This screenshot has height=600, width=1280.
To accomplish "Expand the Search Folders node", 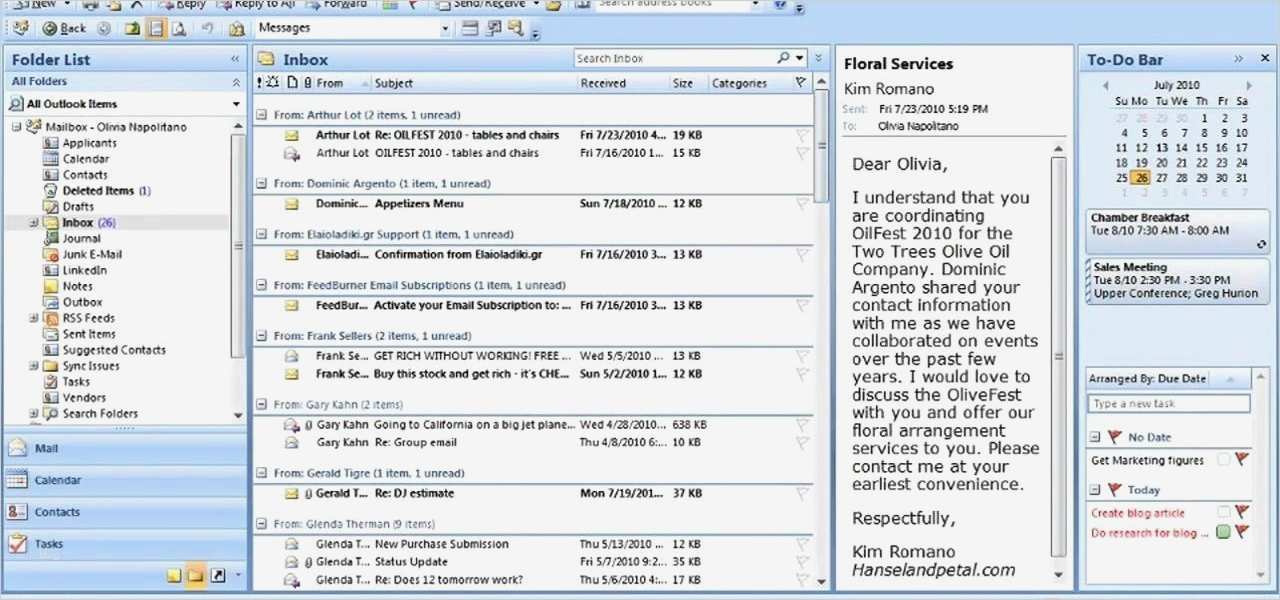I will click(34, 414).
